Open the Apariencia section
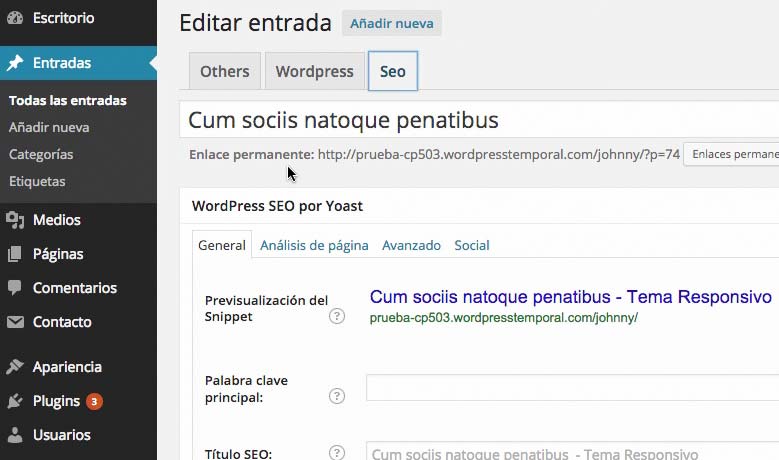Viewport: 779px width, 460px height. [x=67, y=367]
